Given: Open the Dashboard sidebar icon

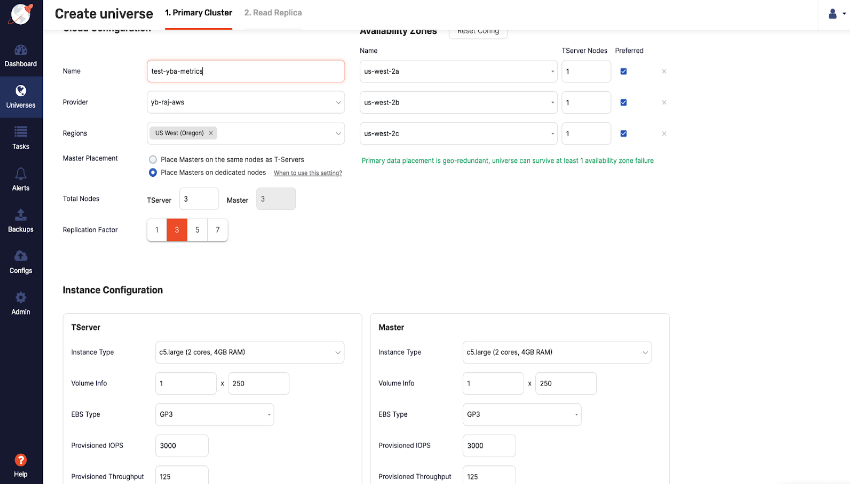Looking at the screenshot, I should pos(21,50).
